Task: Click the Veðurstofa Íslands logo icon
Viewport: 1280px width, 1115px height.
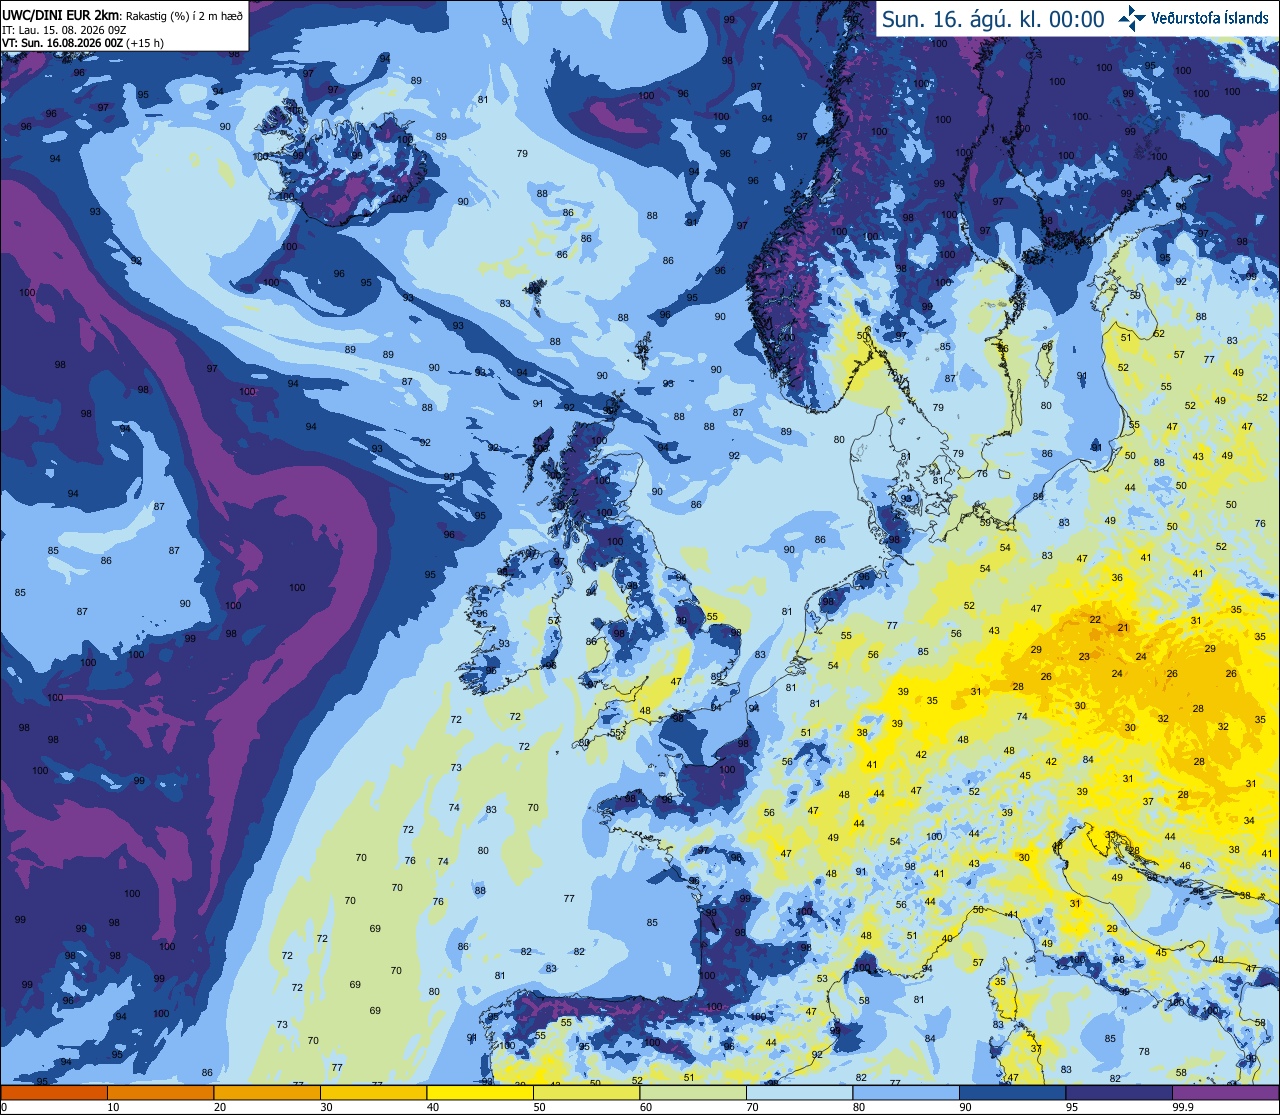Action: [1132, 18]
